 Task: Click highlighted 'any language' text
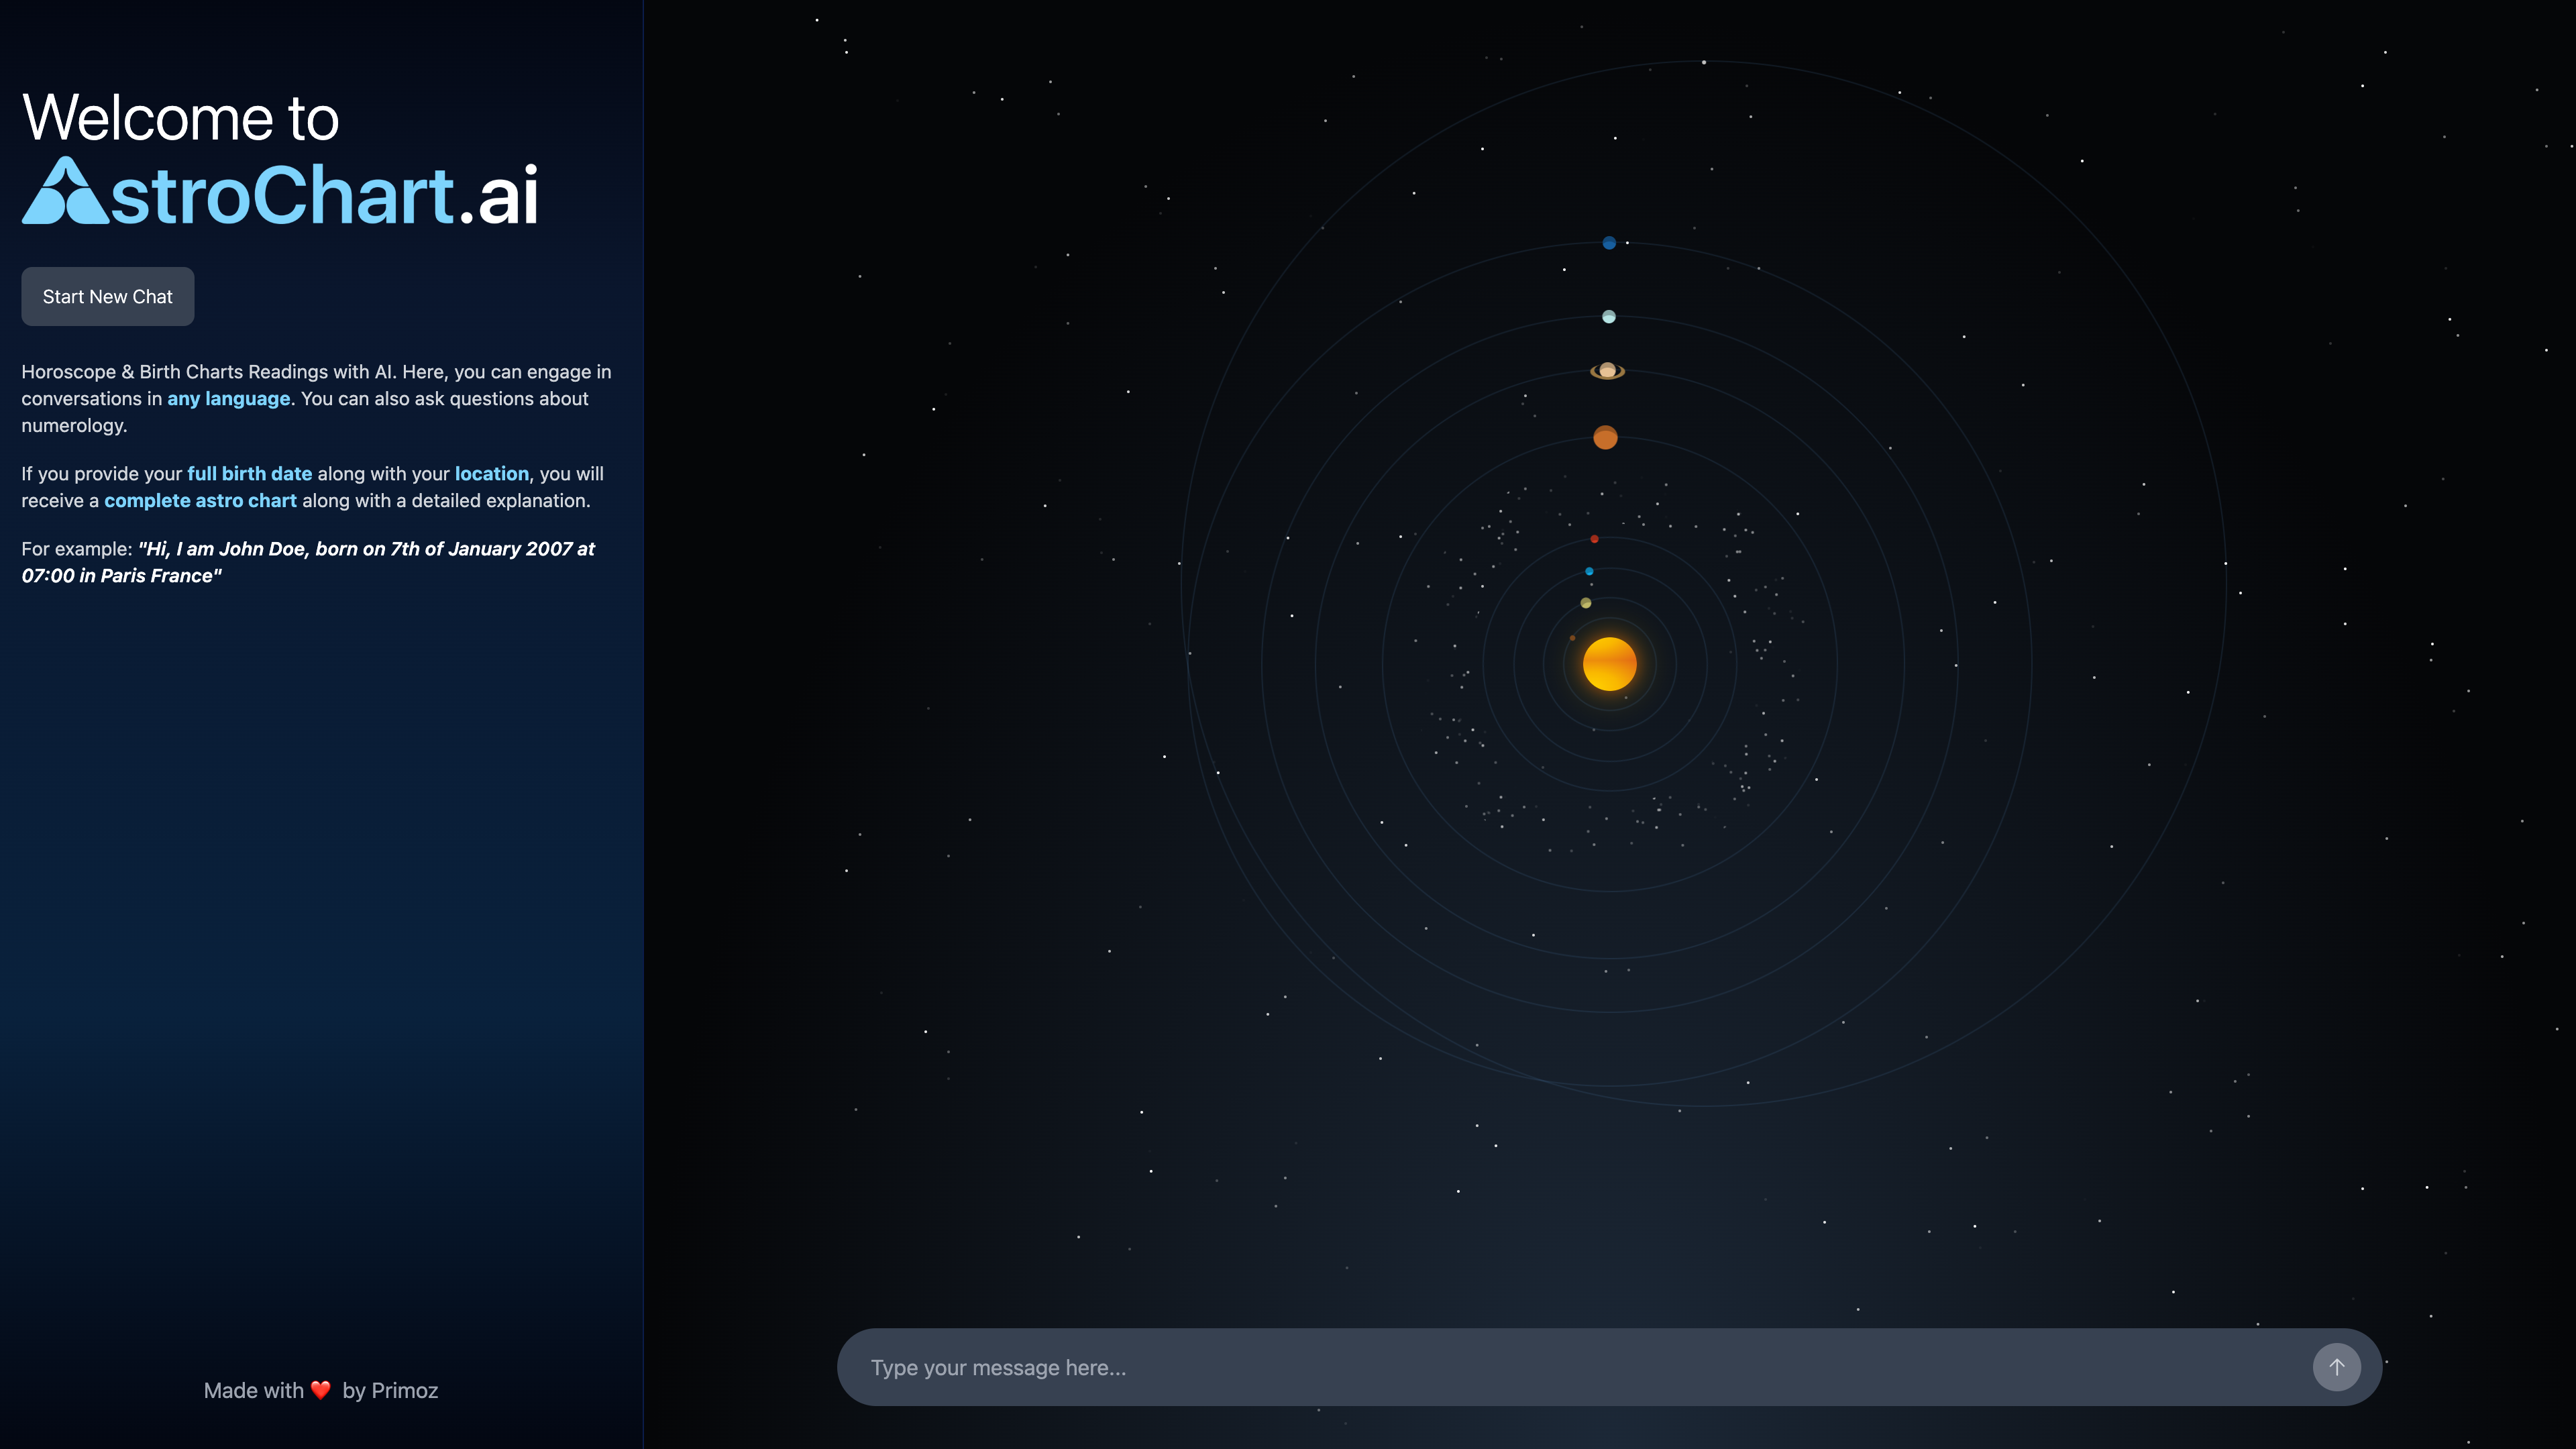coord(228,398)
